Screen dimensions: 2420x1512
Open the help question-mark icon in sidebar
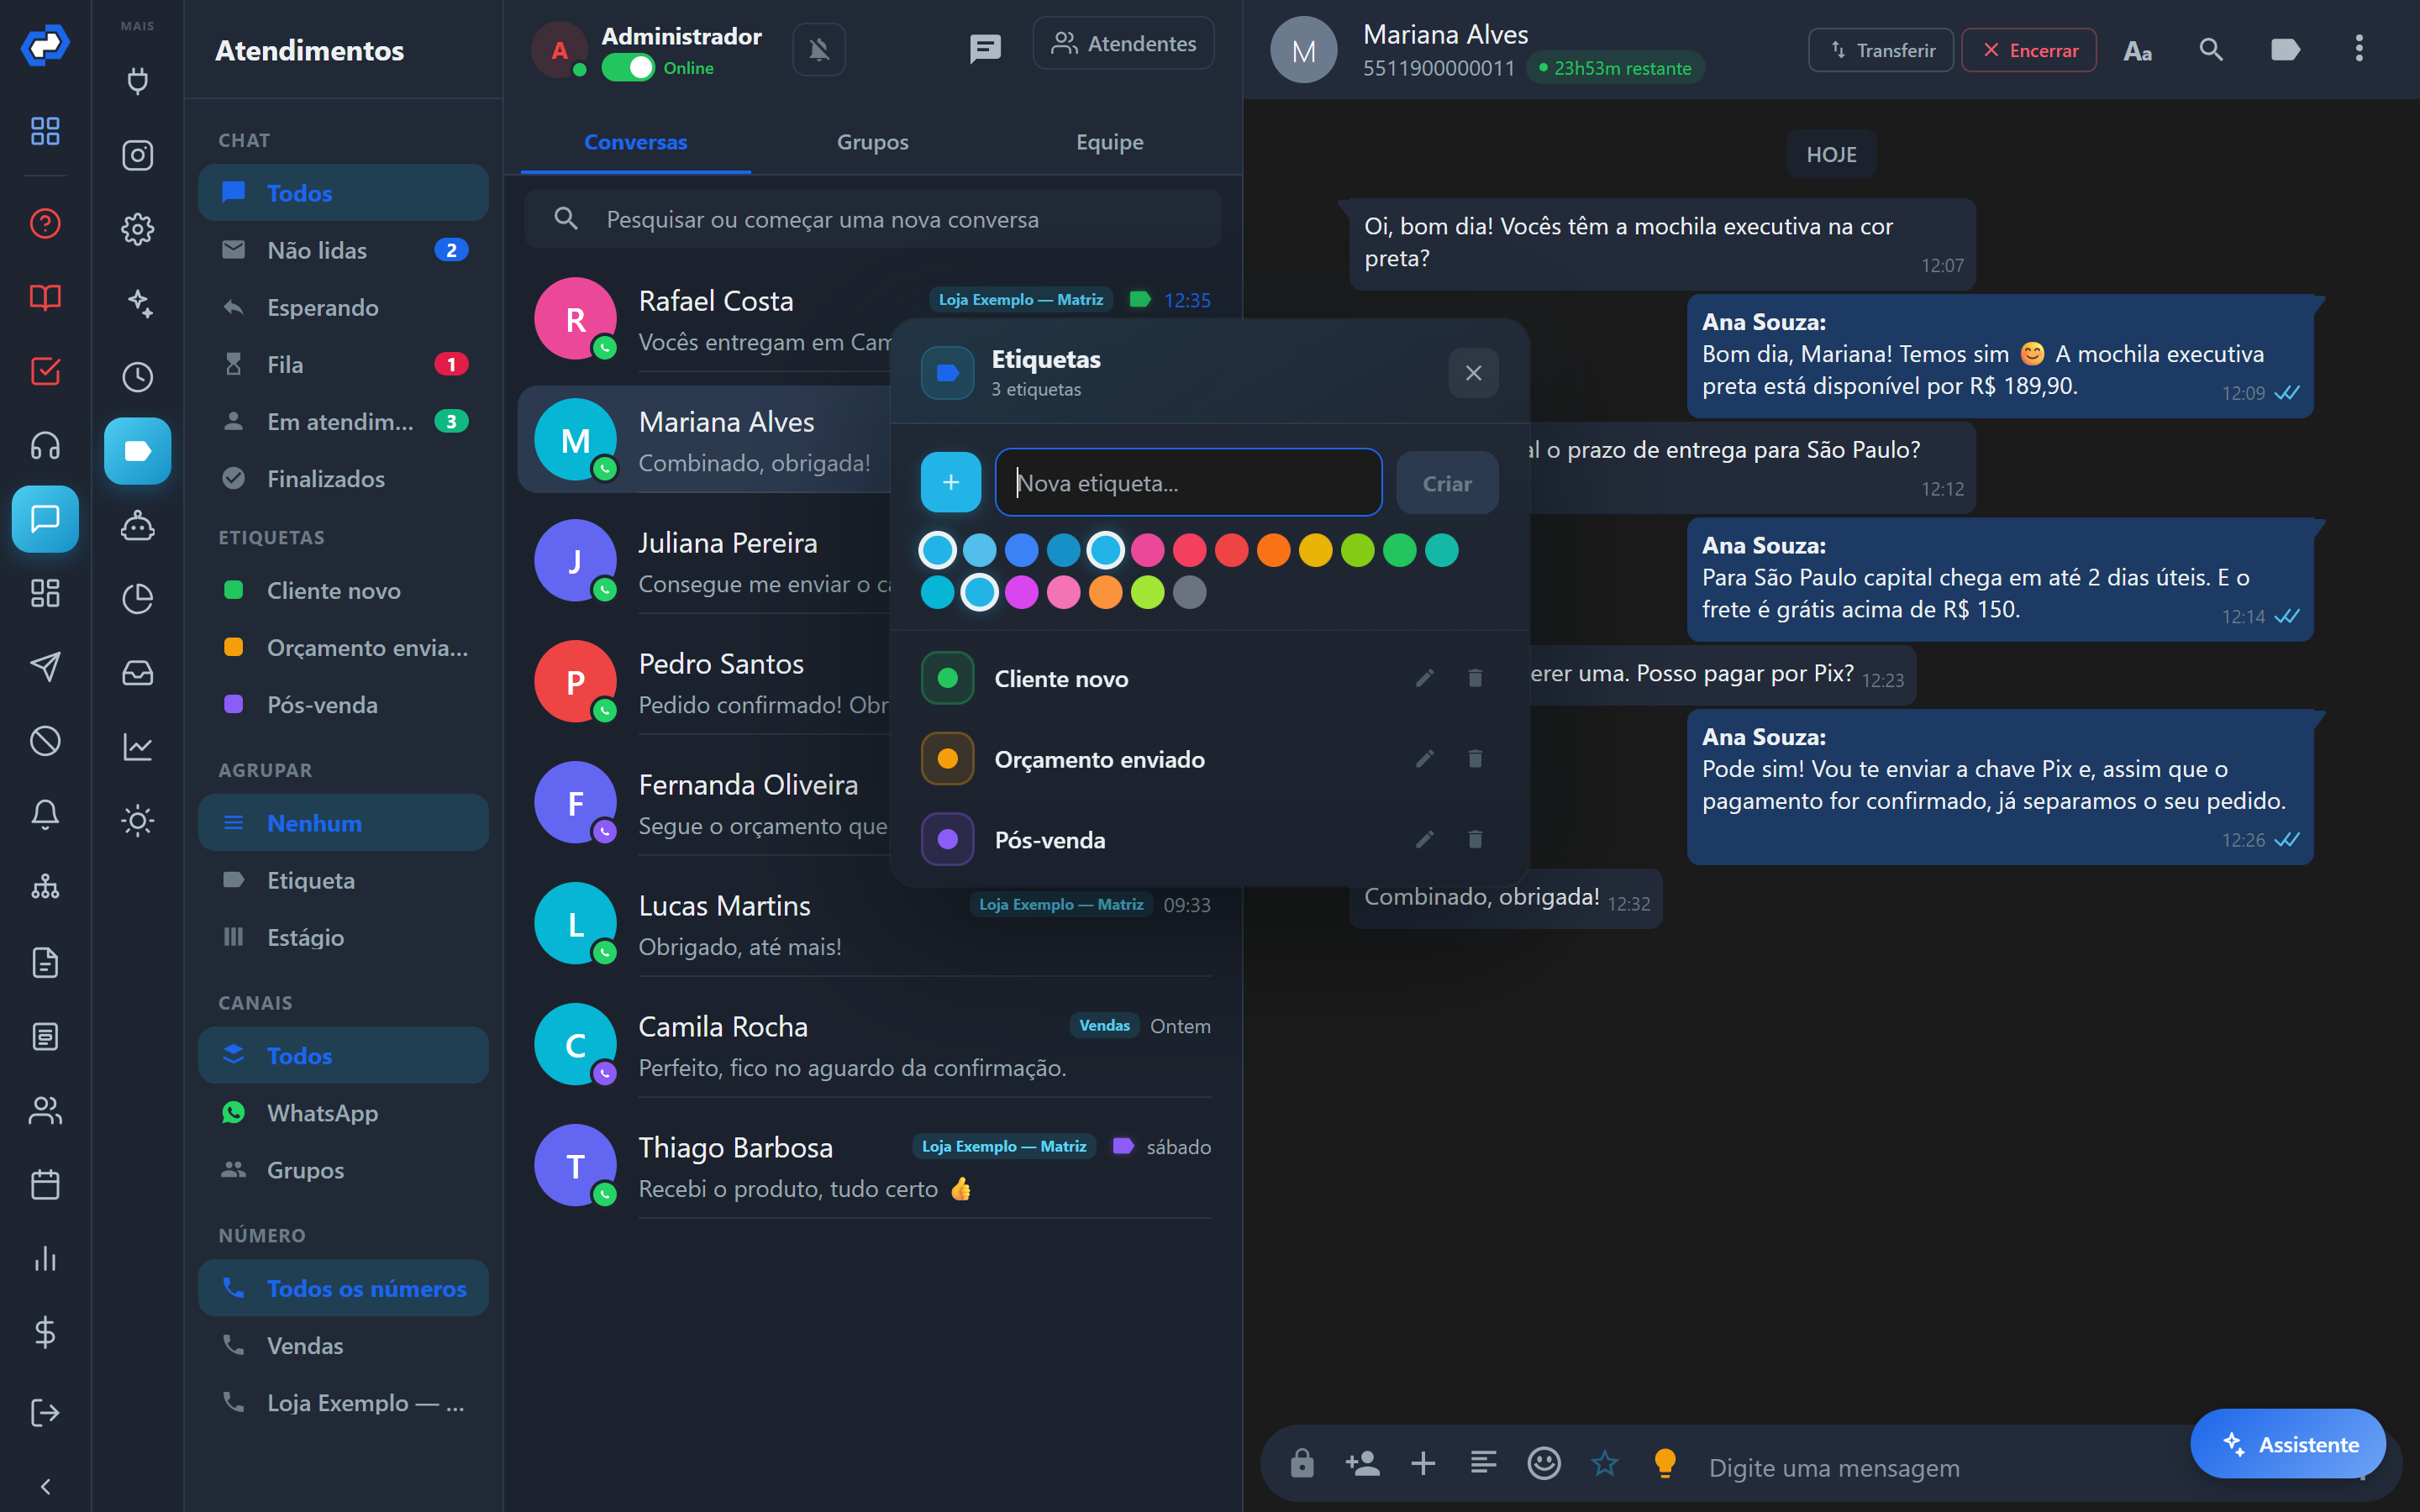(x=45, y=223)
